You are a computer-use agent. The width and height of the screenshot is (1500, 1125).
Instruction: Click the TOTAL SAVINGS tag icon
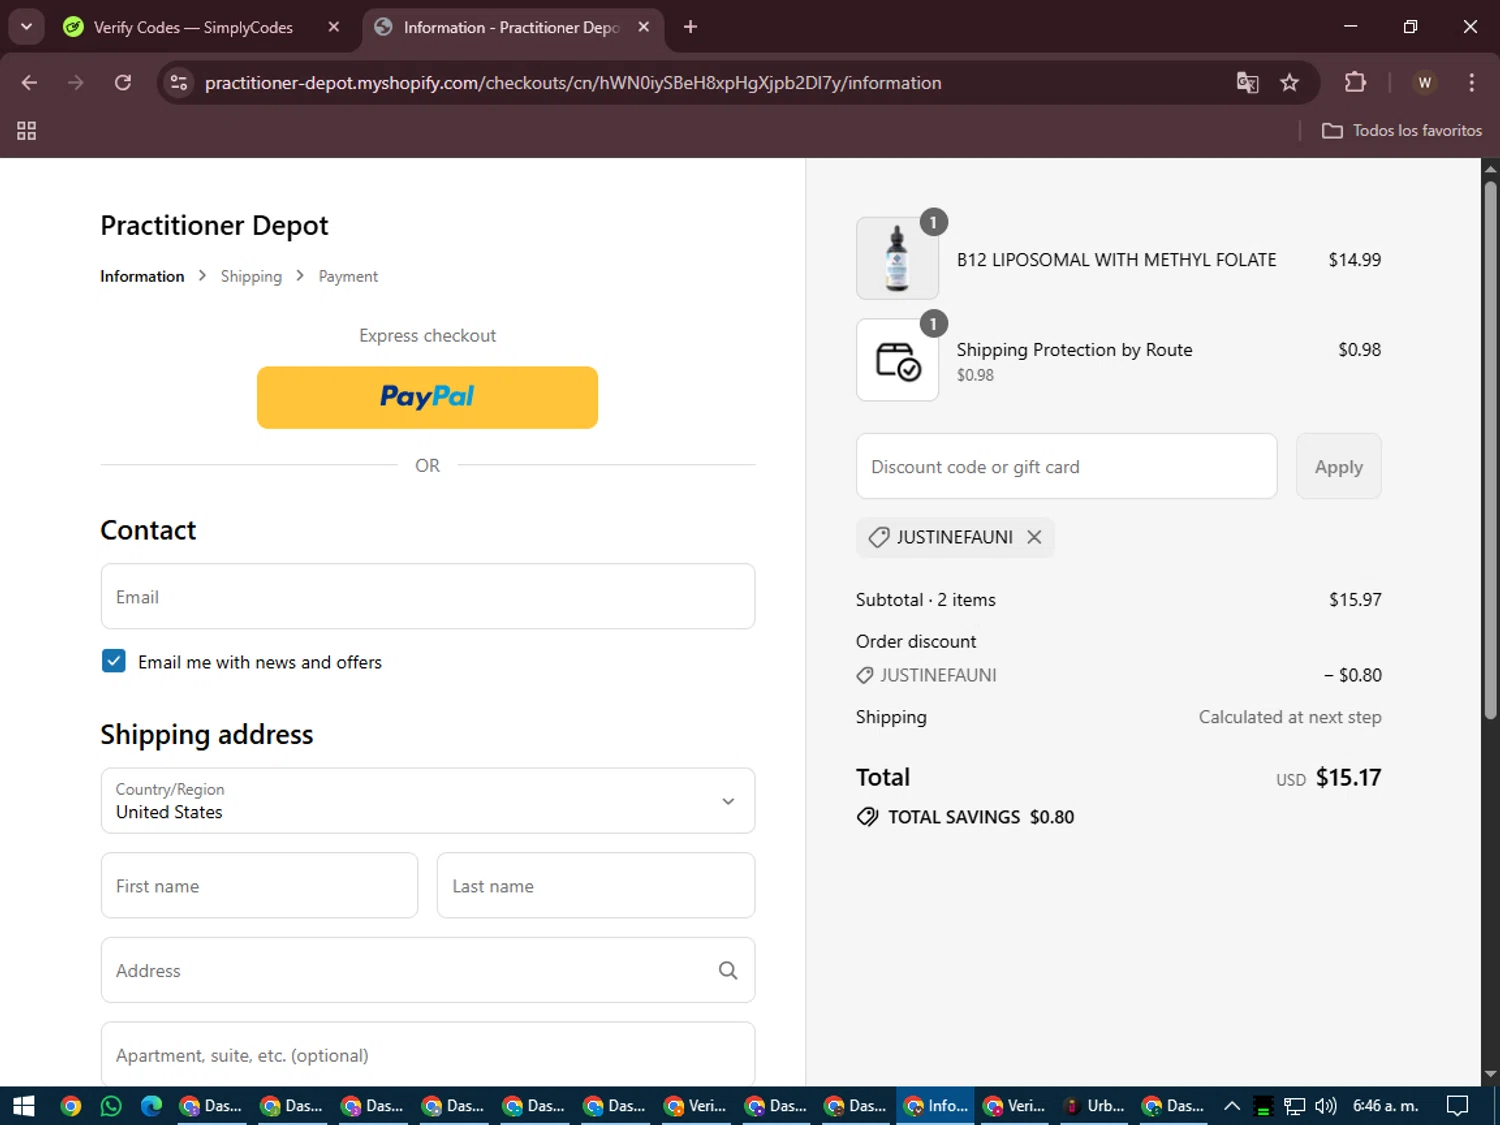(868, 817)
